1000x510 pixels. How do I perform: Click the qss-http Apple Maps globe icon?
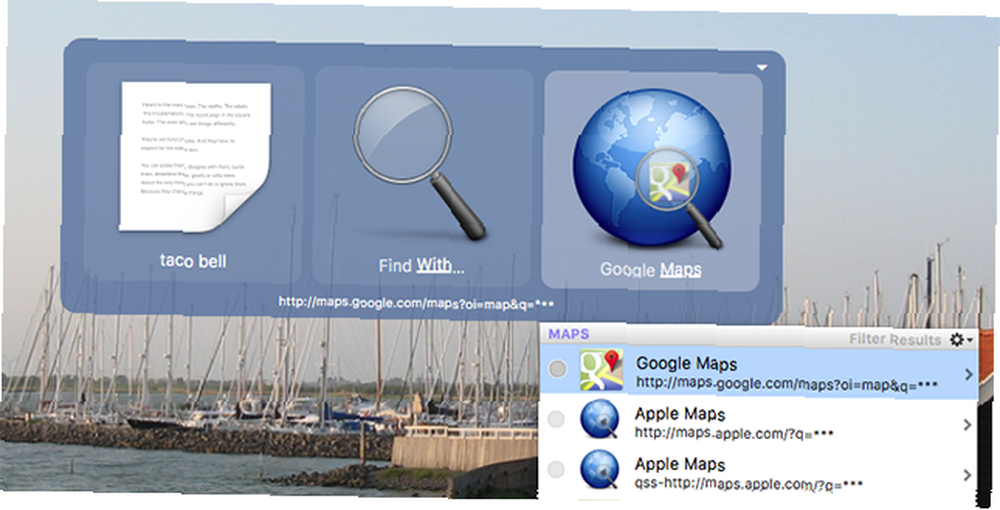tap(599, 470)
